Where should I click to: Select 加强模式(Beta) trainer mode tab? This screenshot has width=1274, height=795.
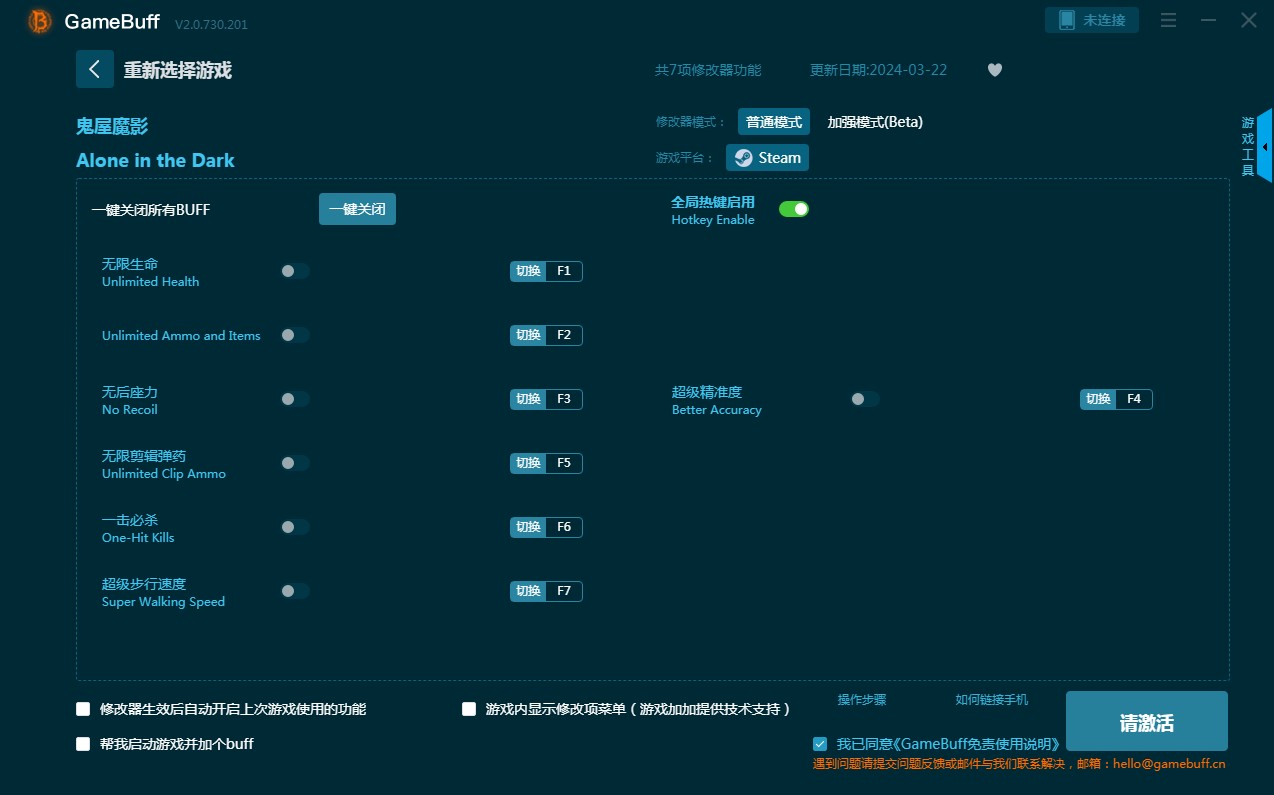pos(875,122)
